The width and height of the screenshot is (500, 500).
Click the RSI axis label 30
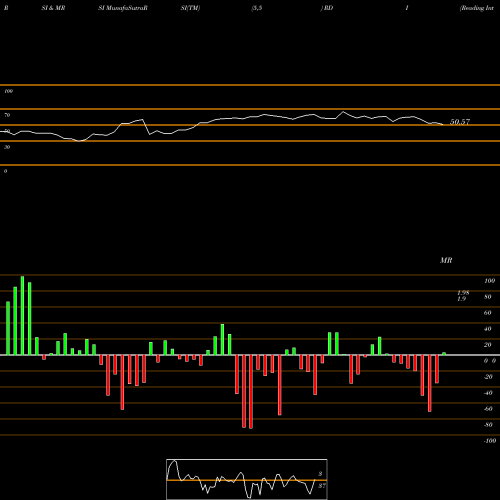[7, 147]
